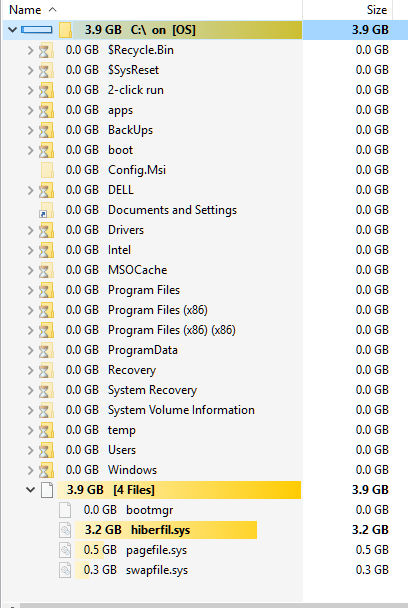This screenshot has width=408, height=608.
Task: Select the apps folder name
Action: pos(120,110)
